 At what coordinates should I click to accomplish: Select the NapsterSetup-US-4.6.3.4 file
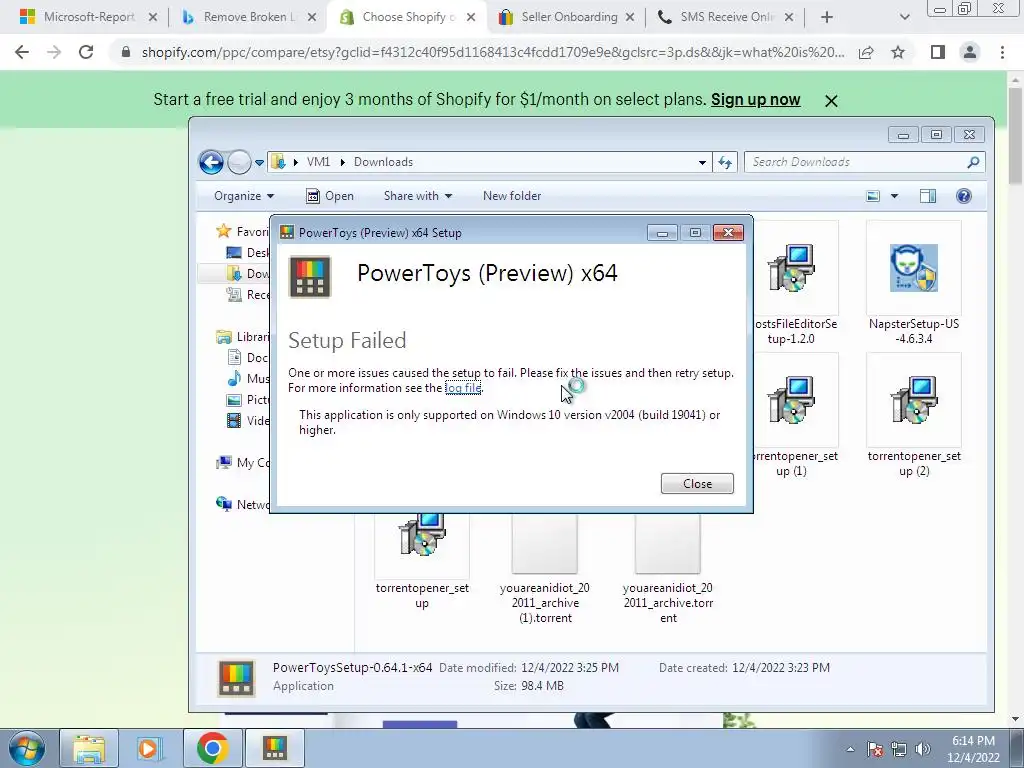click(x=914, y=284)
